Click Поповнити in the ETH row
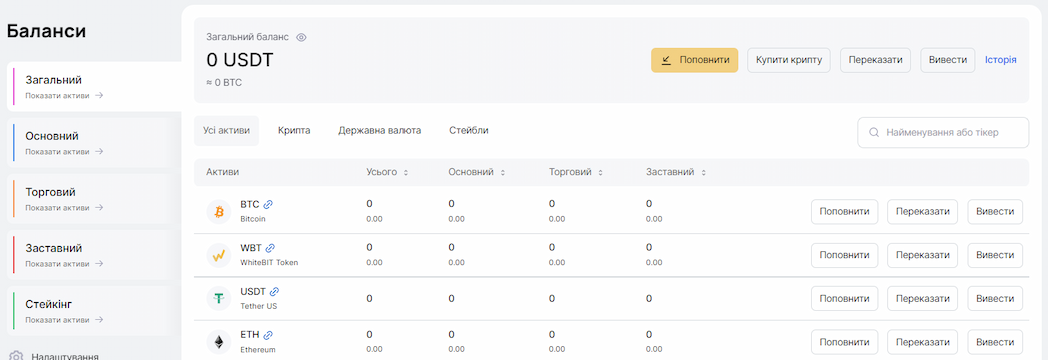1048x360 pixels. pos(844,343)
